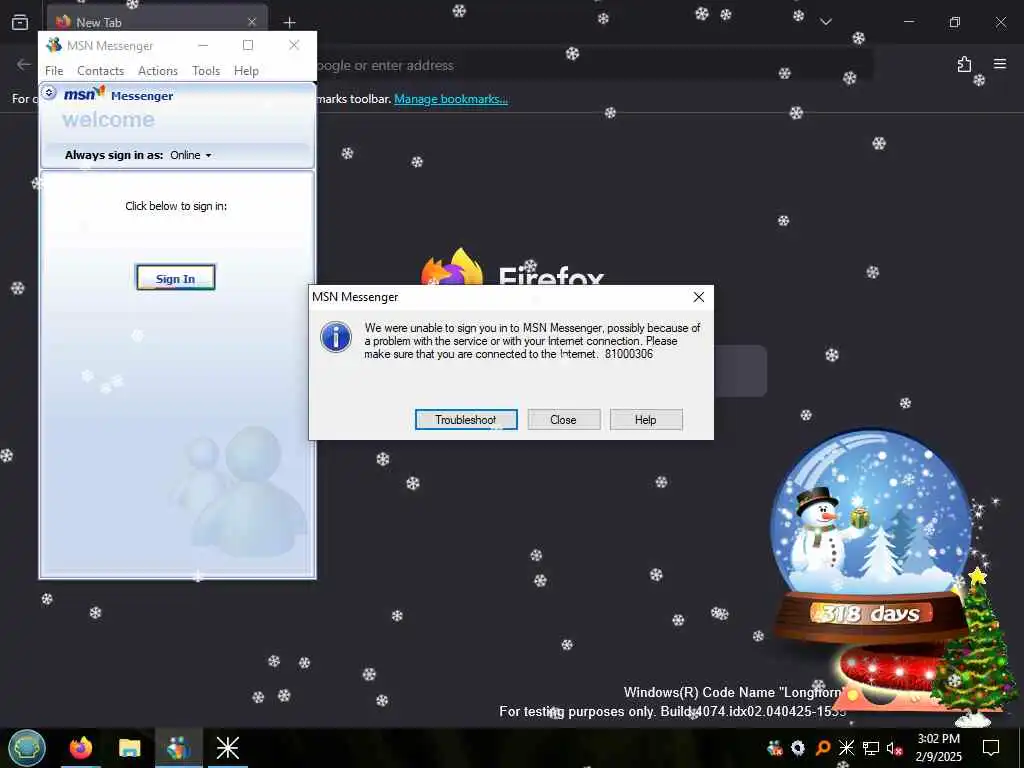Go back using the Firefox back arrow
The image size is (1024, 768).
point(24,64)
